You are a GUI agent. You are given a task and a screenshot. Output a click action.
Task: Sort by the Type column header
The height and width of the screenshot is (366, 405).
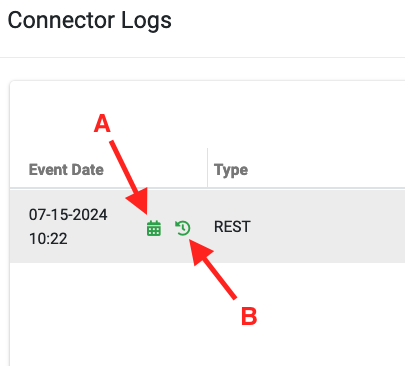231,170
